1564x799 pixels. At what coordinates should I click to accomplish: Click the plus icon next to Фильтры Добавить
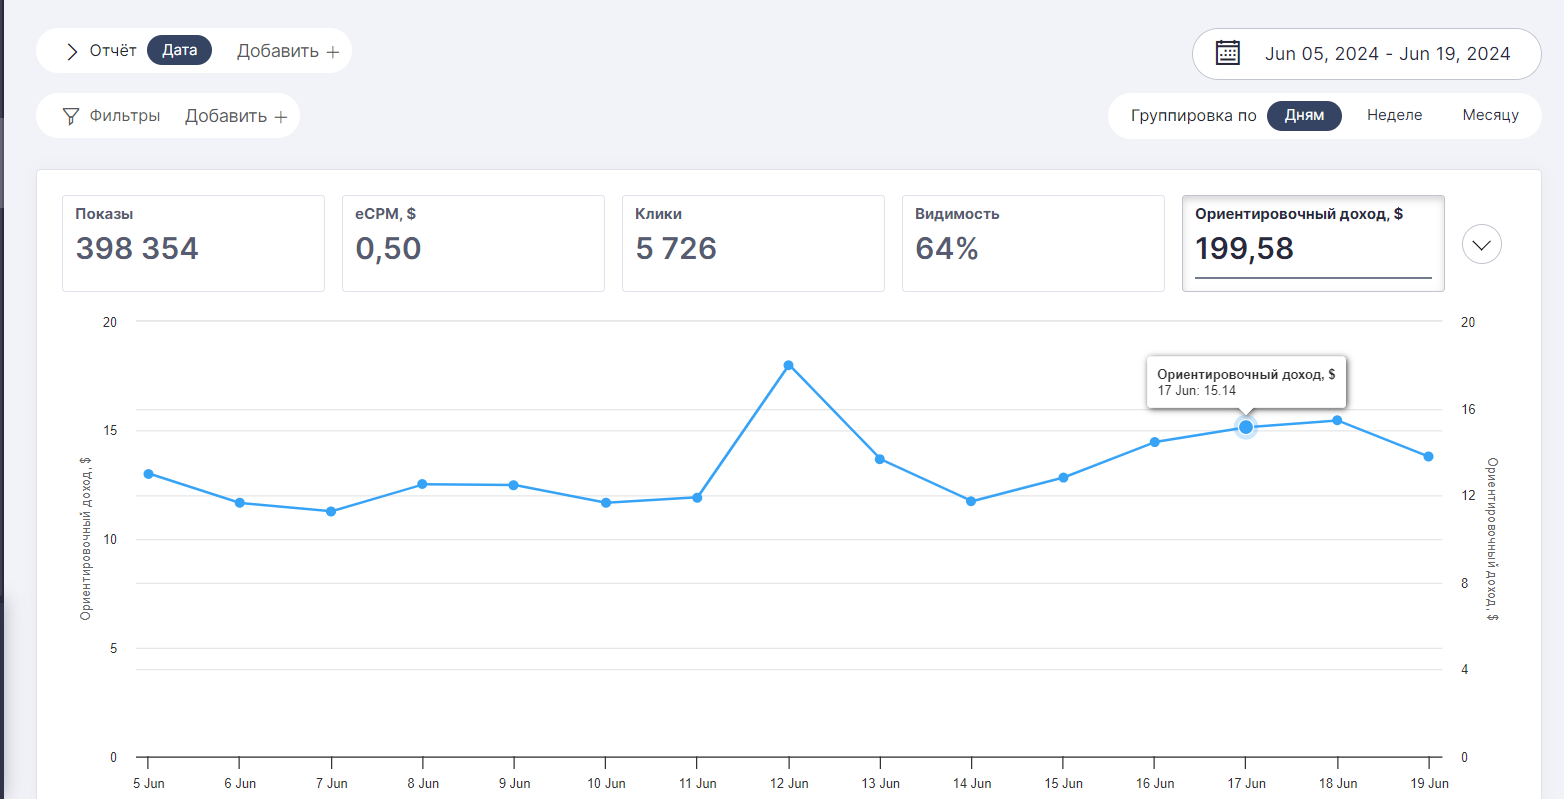point(281,117)
